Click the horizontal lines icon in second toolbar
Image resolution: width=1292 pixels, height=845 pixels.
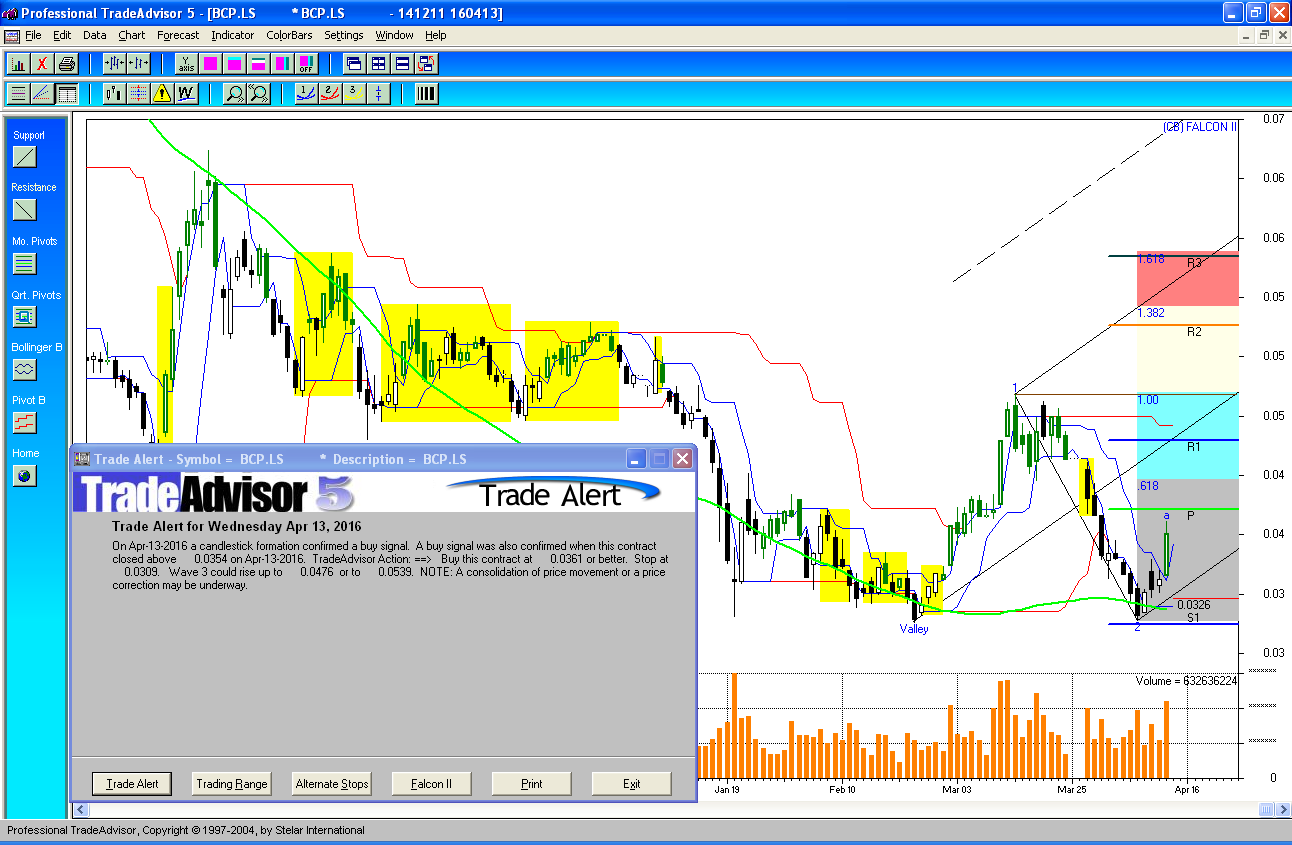[x=18, y=94]
